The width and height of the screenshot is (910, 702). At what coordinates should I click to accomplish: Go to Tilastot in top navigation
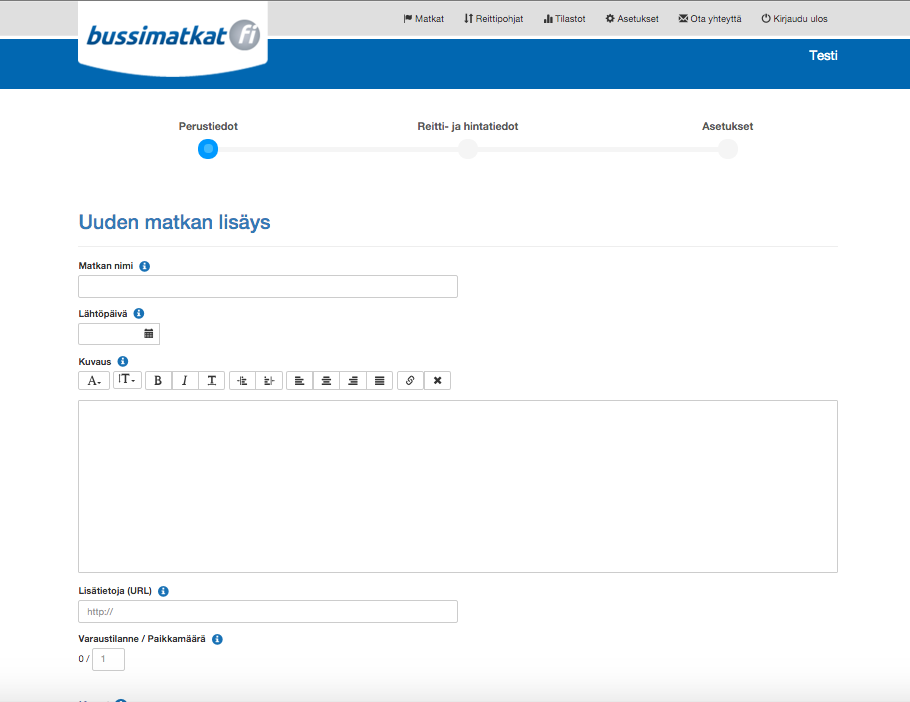click(564, 19)
